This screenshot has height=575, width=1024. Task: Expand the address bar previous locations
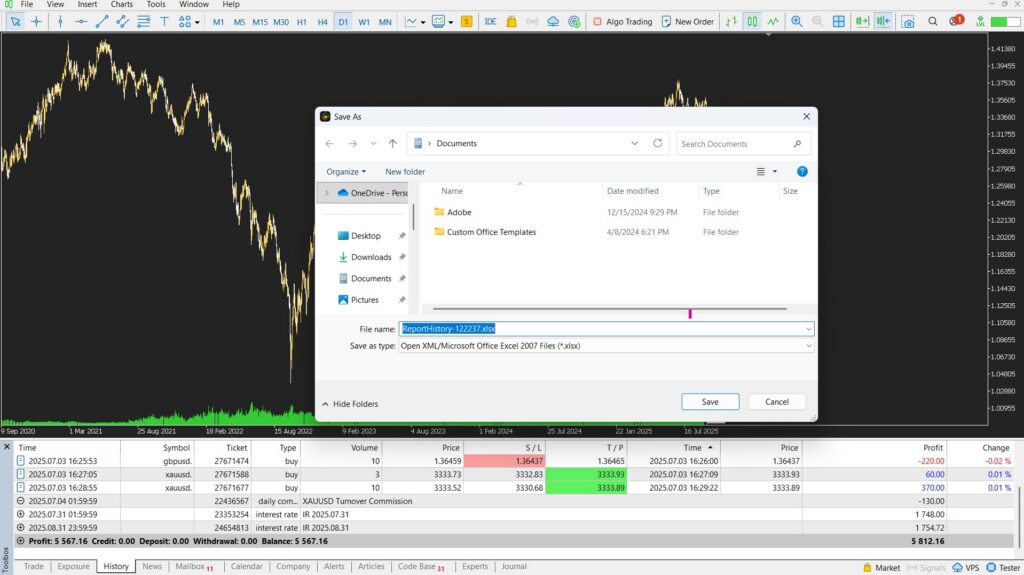[634, 143]
